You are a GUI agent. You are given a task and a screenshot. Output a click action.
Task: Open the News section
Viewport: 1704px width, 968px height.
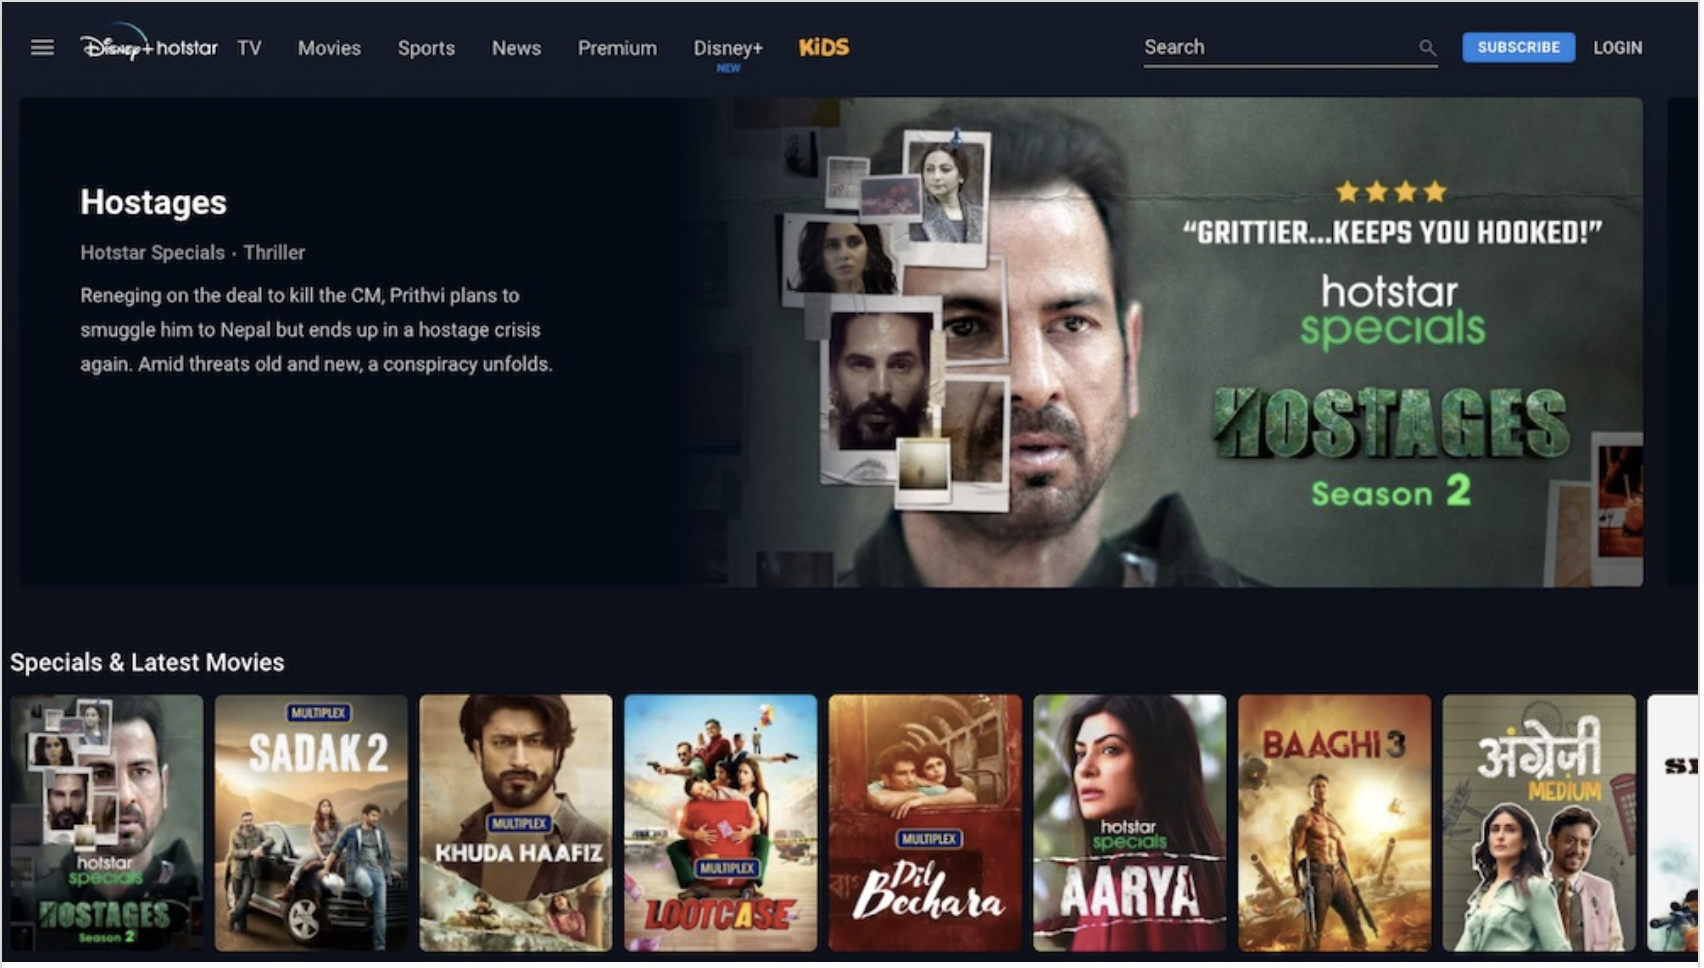pyautogui.click(x=516, y=48)
